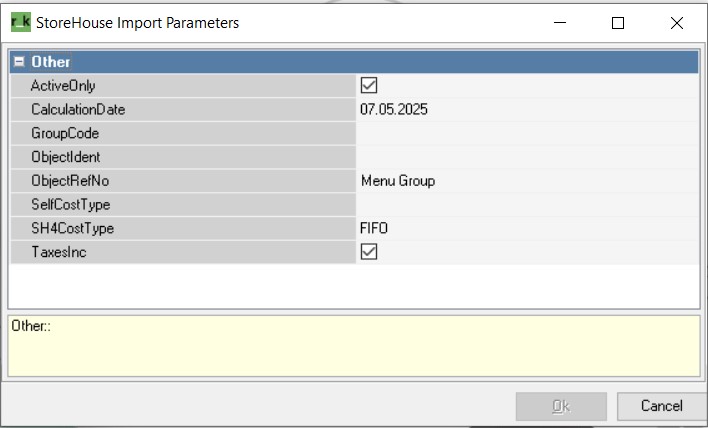Click the Cancel button
Image resolution: width=708 pixels, height=428 pixels.
click(x=661, y=406)
